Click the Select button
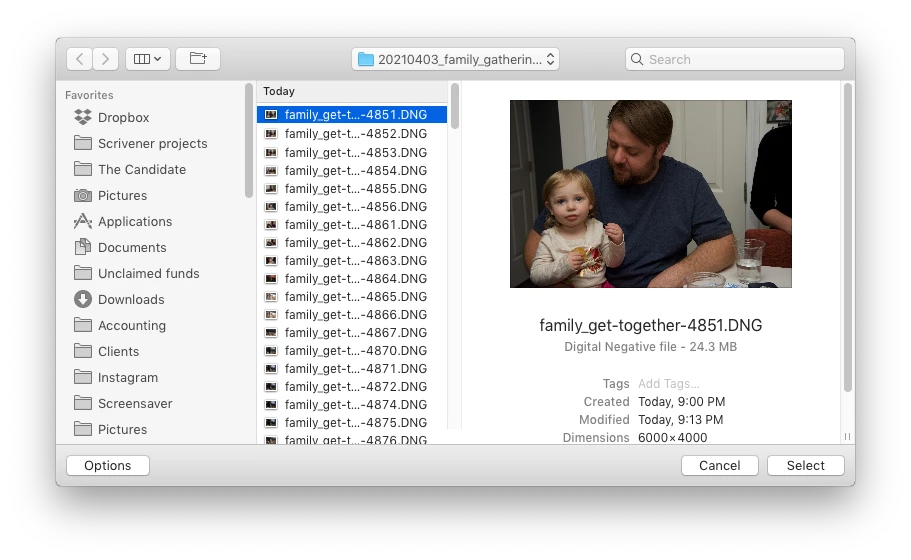 806,466
